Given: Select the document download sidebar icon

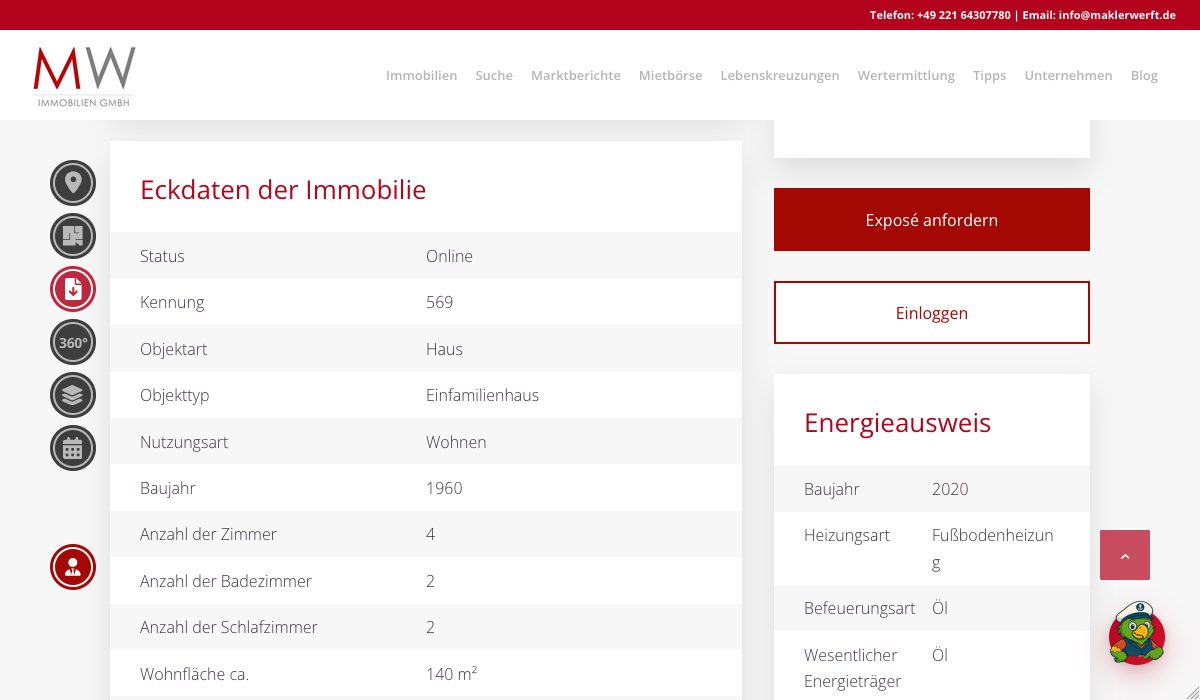Looking at the screenshot, I should point(73,289).
